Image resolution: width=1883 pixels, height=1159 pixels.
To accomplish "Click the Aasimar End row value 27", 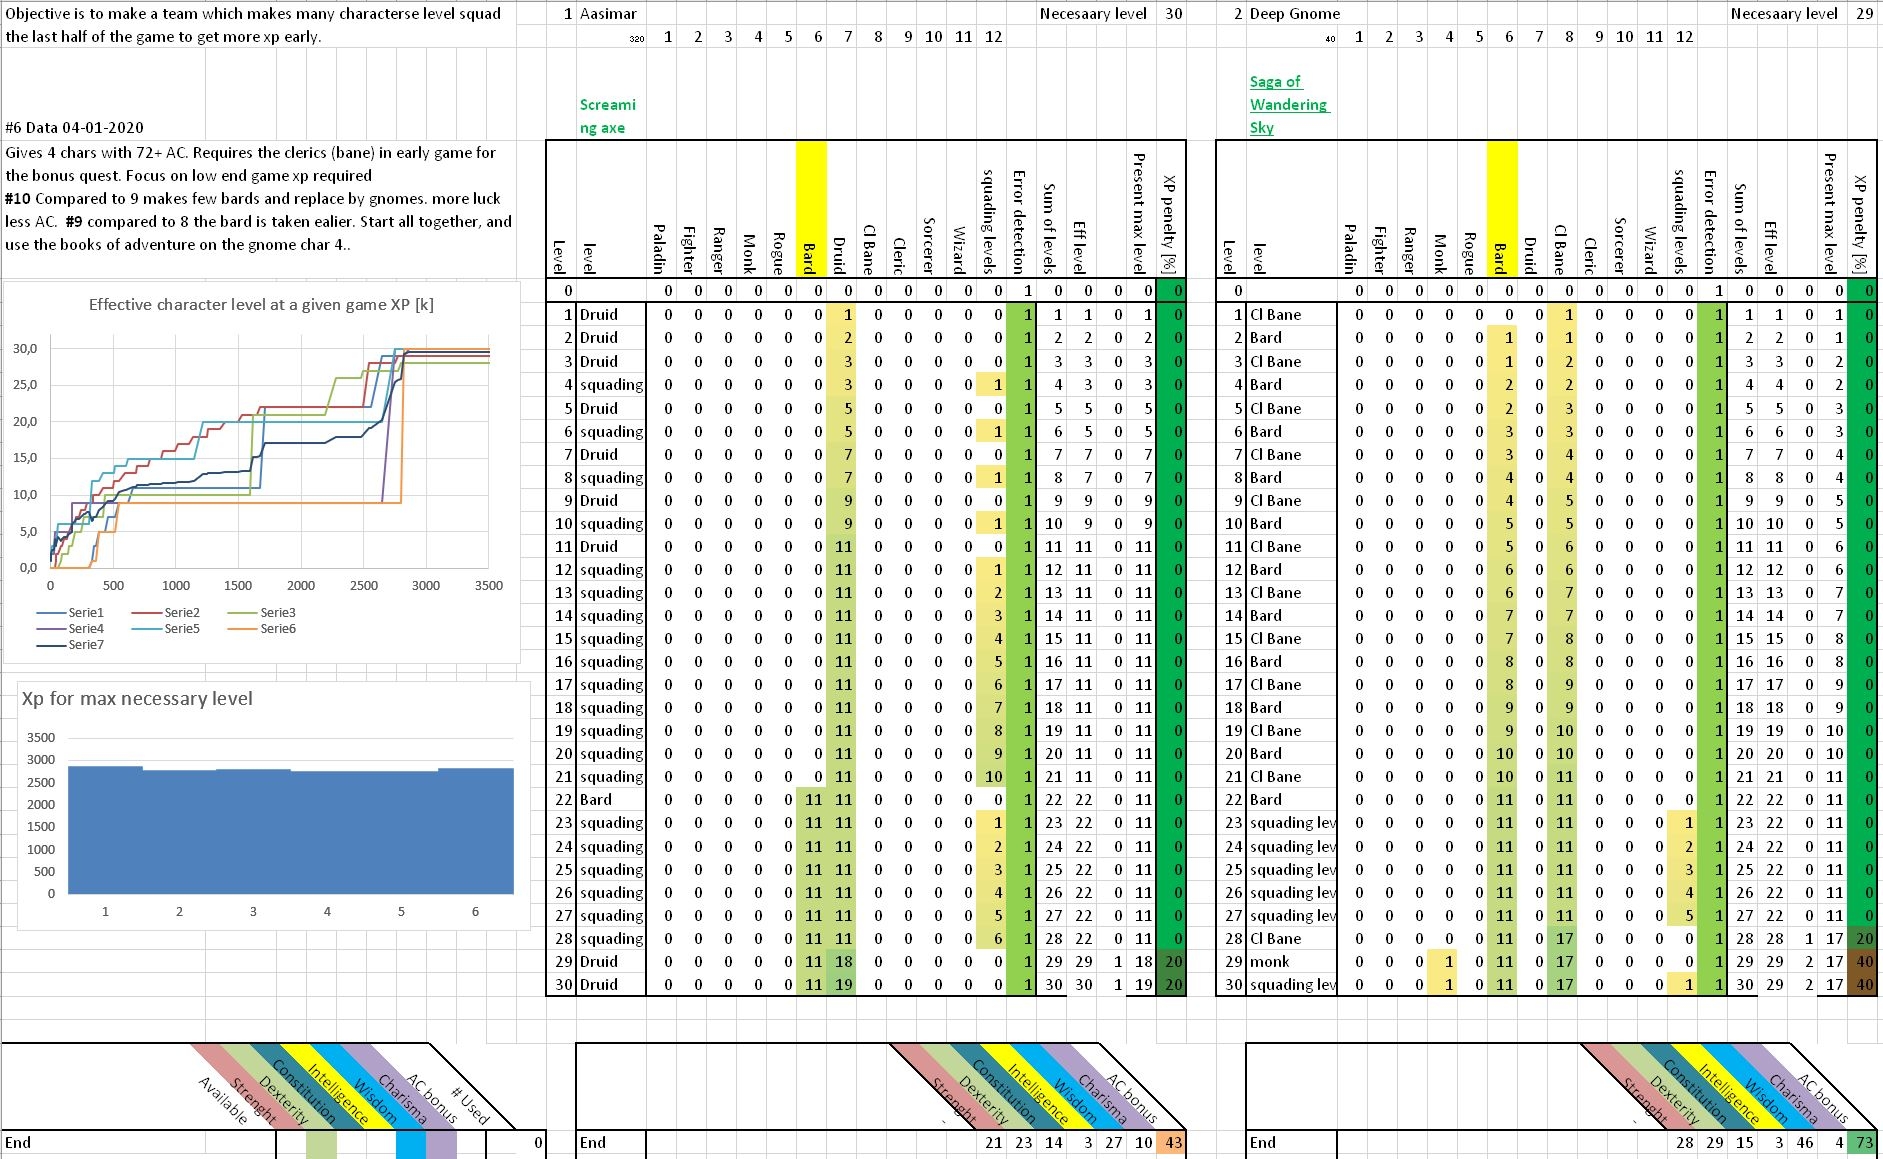I will 1113,1142.
